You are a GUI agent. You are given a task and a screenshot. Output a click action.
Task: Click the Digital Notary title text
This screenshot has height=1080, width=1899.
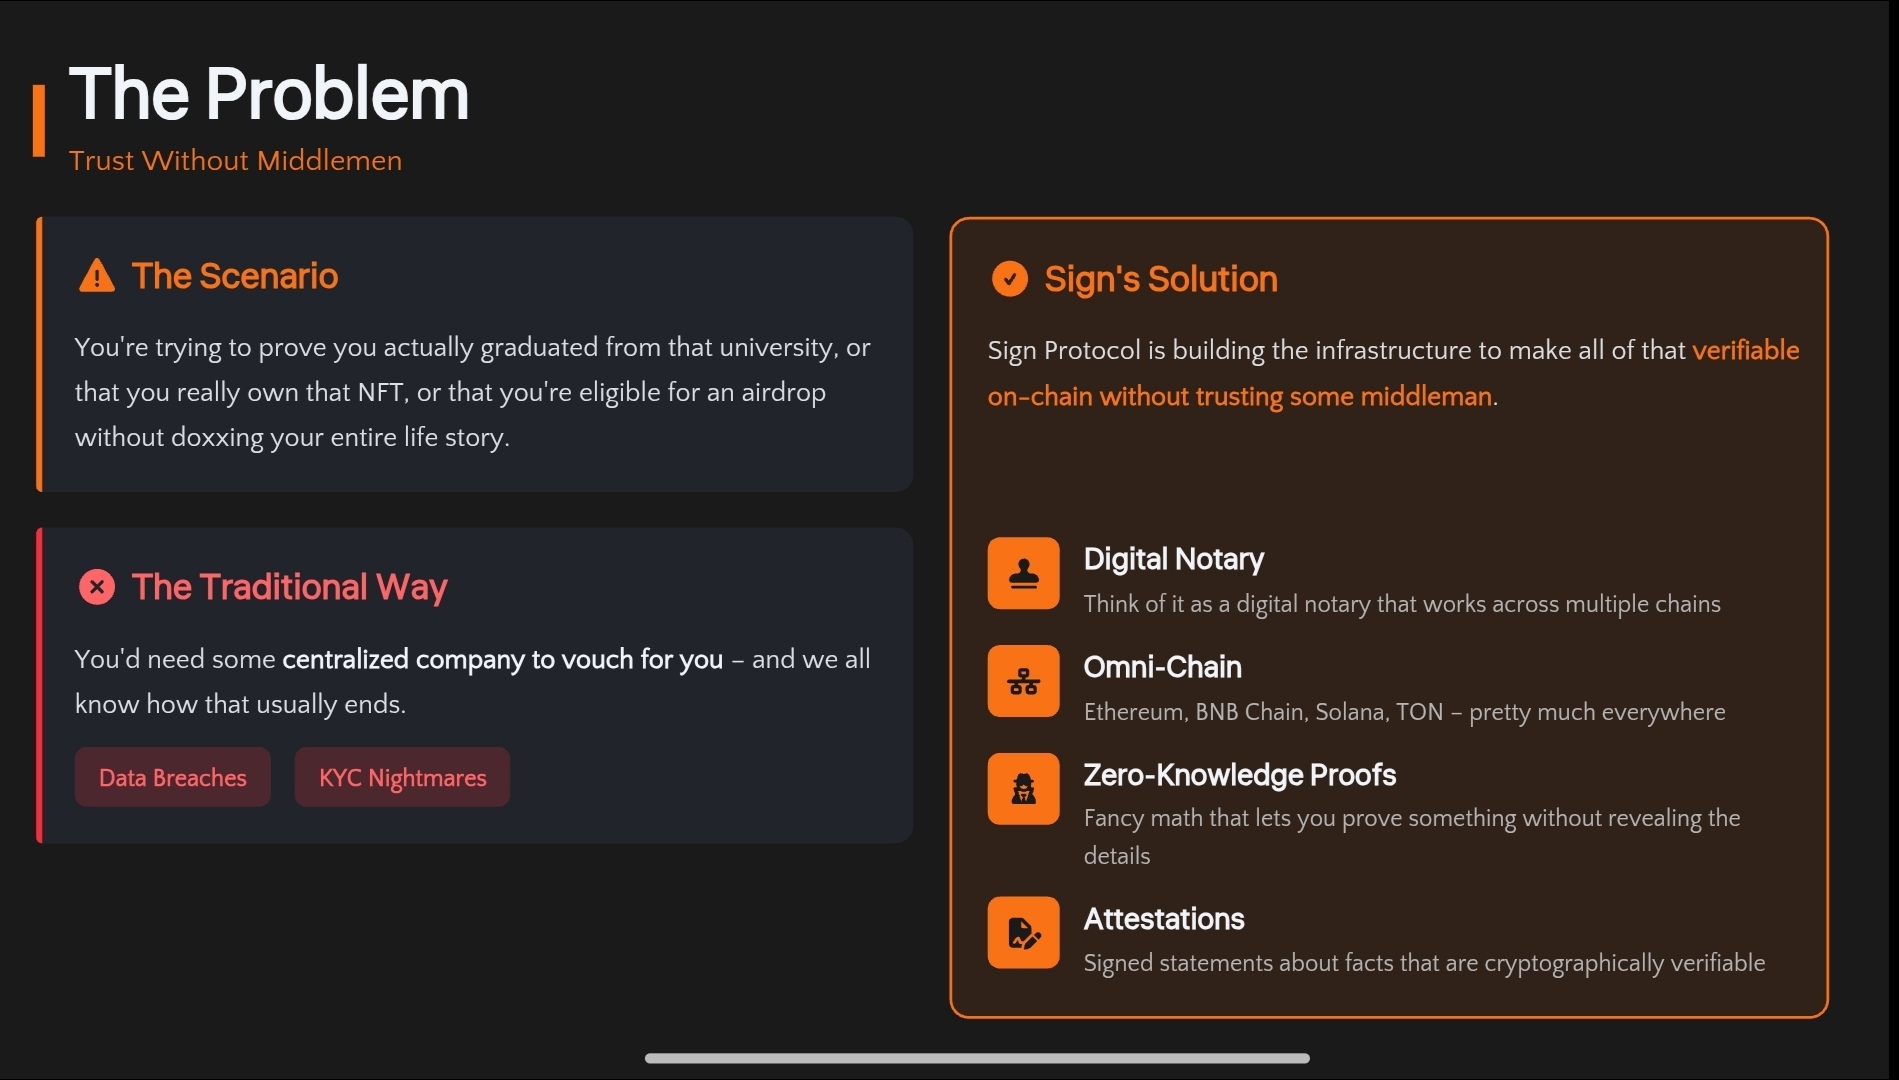pyautogui.click(x=1173, y=559)
